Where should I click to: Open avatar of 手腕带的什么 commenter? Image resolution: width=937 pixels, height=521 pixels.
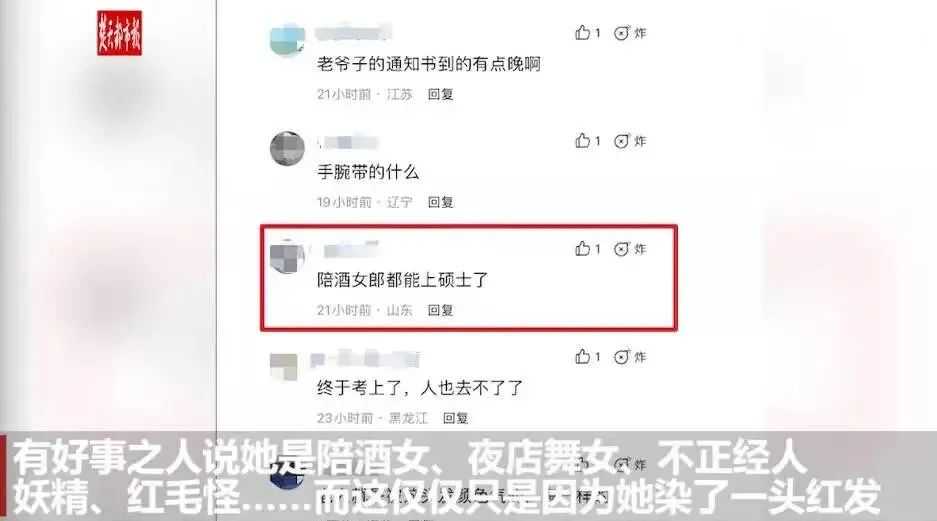[287, 148]
